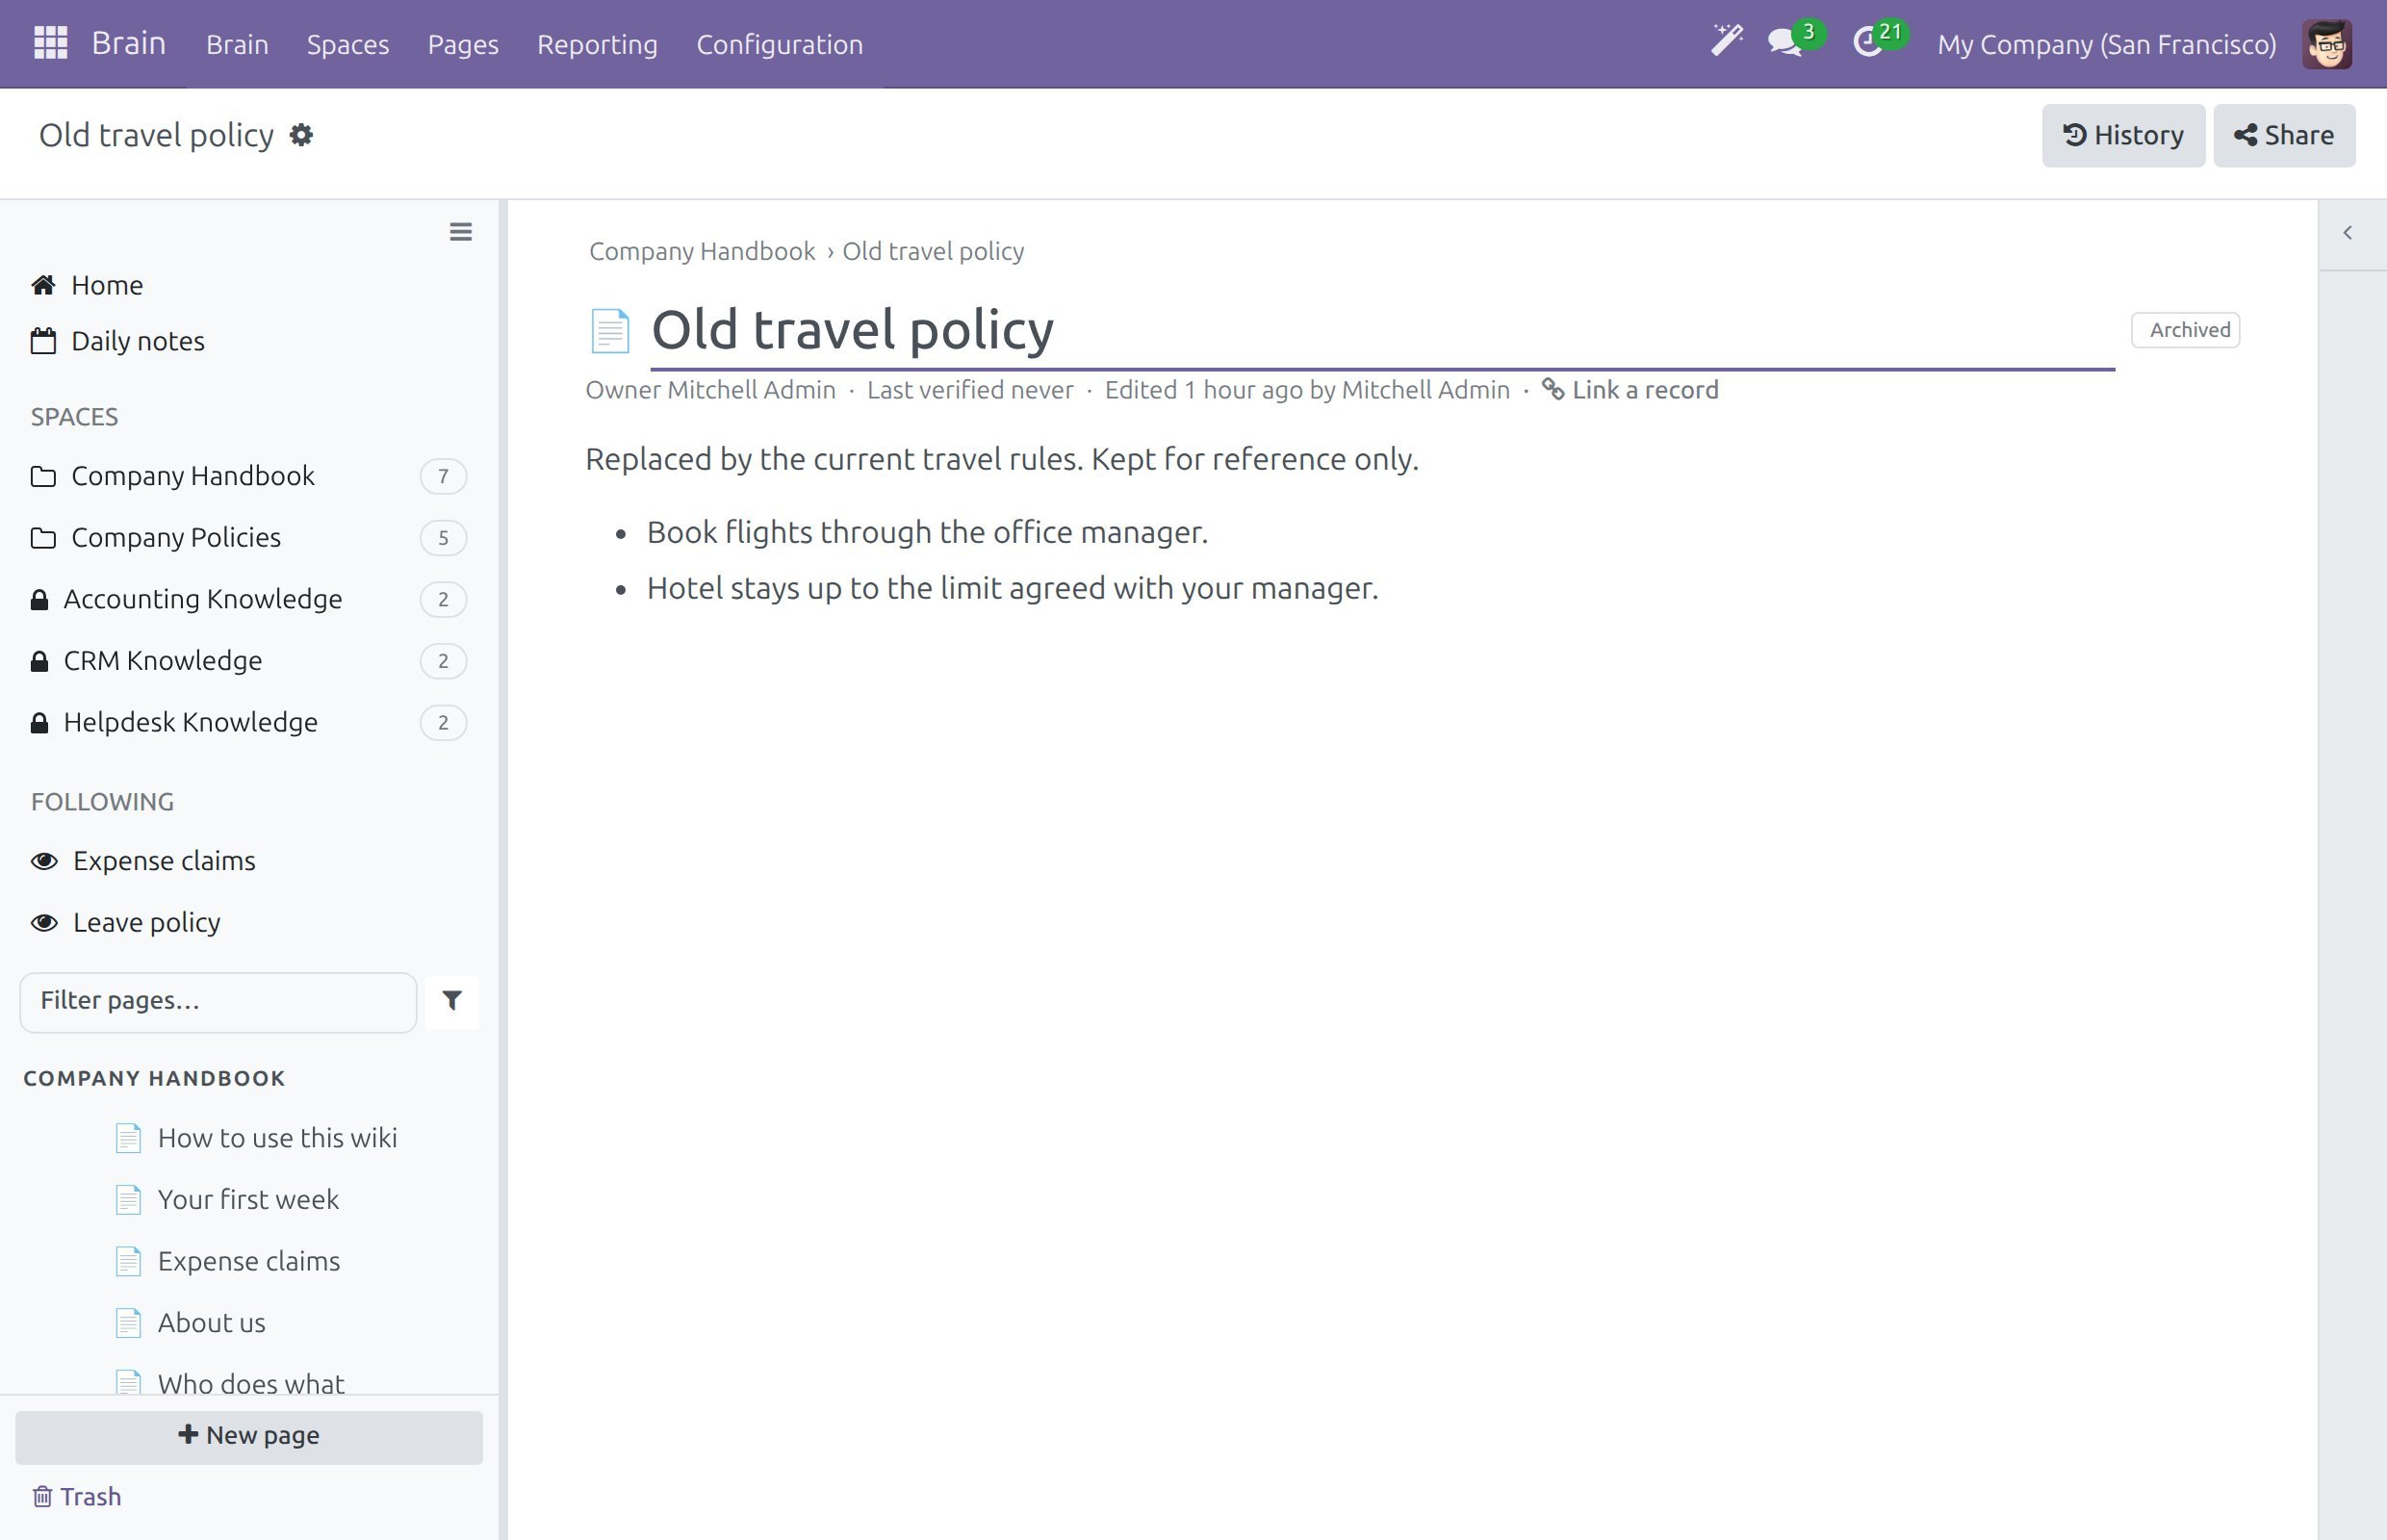Image resolution: width=2387 pixels, height=1540 pixels.
Task: Open the locked Accounting Knowledge space
Action: tap(248, 599)
